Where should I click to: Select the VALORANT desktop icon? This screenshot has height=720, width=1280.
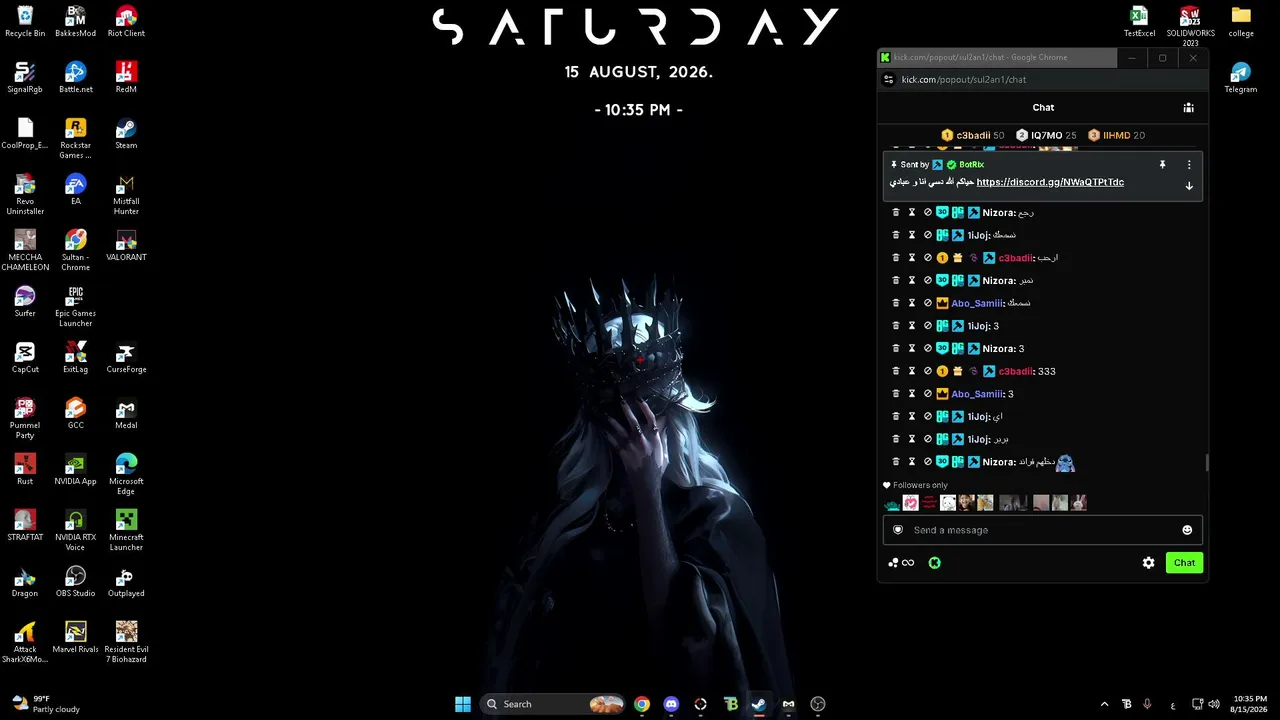(126, 246)
